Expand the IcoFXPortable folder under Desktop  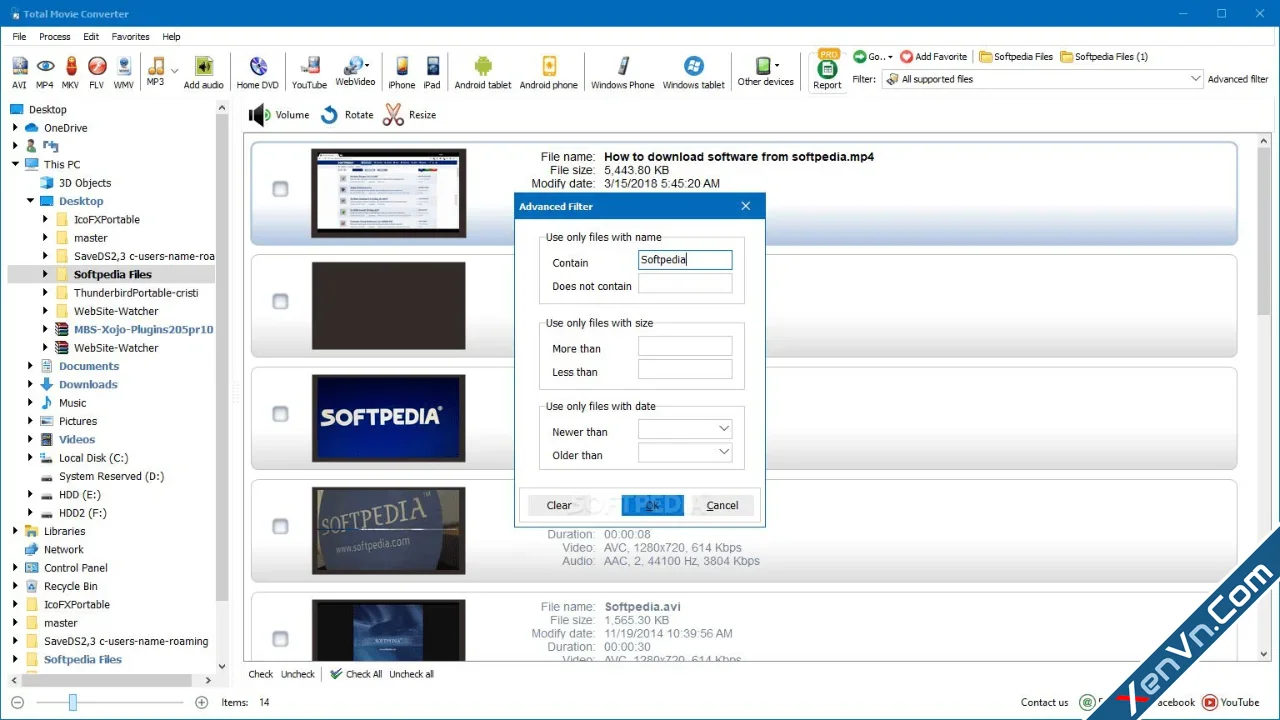pos(45,219)
